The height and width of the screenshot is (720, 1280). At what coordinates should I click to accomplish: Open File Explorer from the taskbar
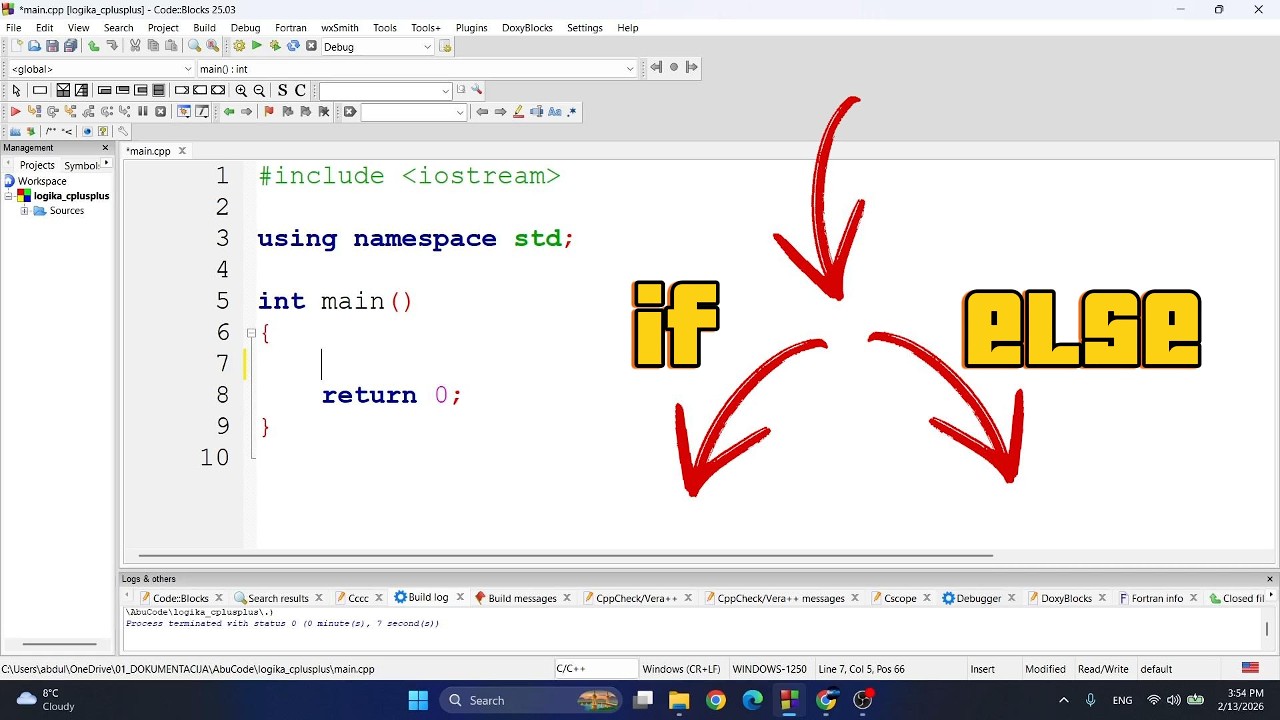pyautogui.click(x=679, y=700)
